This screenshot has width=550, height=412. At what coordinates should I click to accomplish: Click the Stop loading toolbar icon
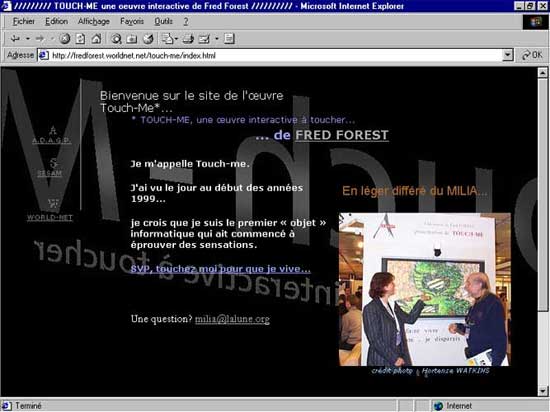65,39
